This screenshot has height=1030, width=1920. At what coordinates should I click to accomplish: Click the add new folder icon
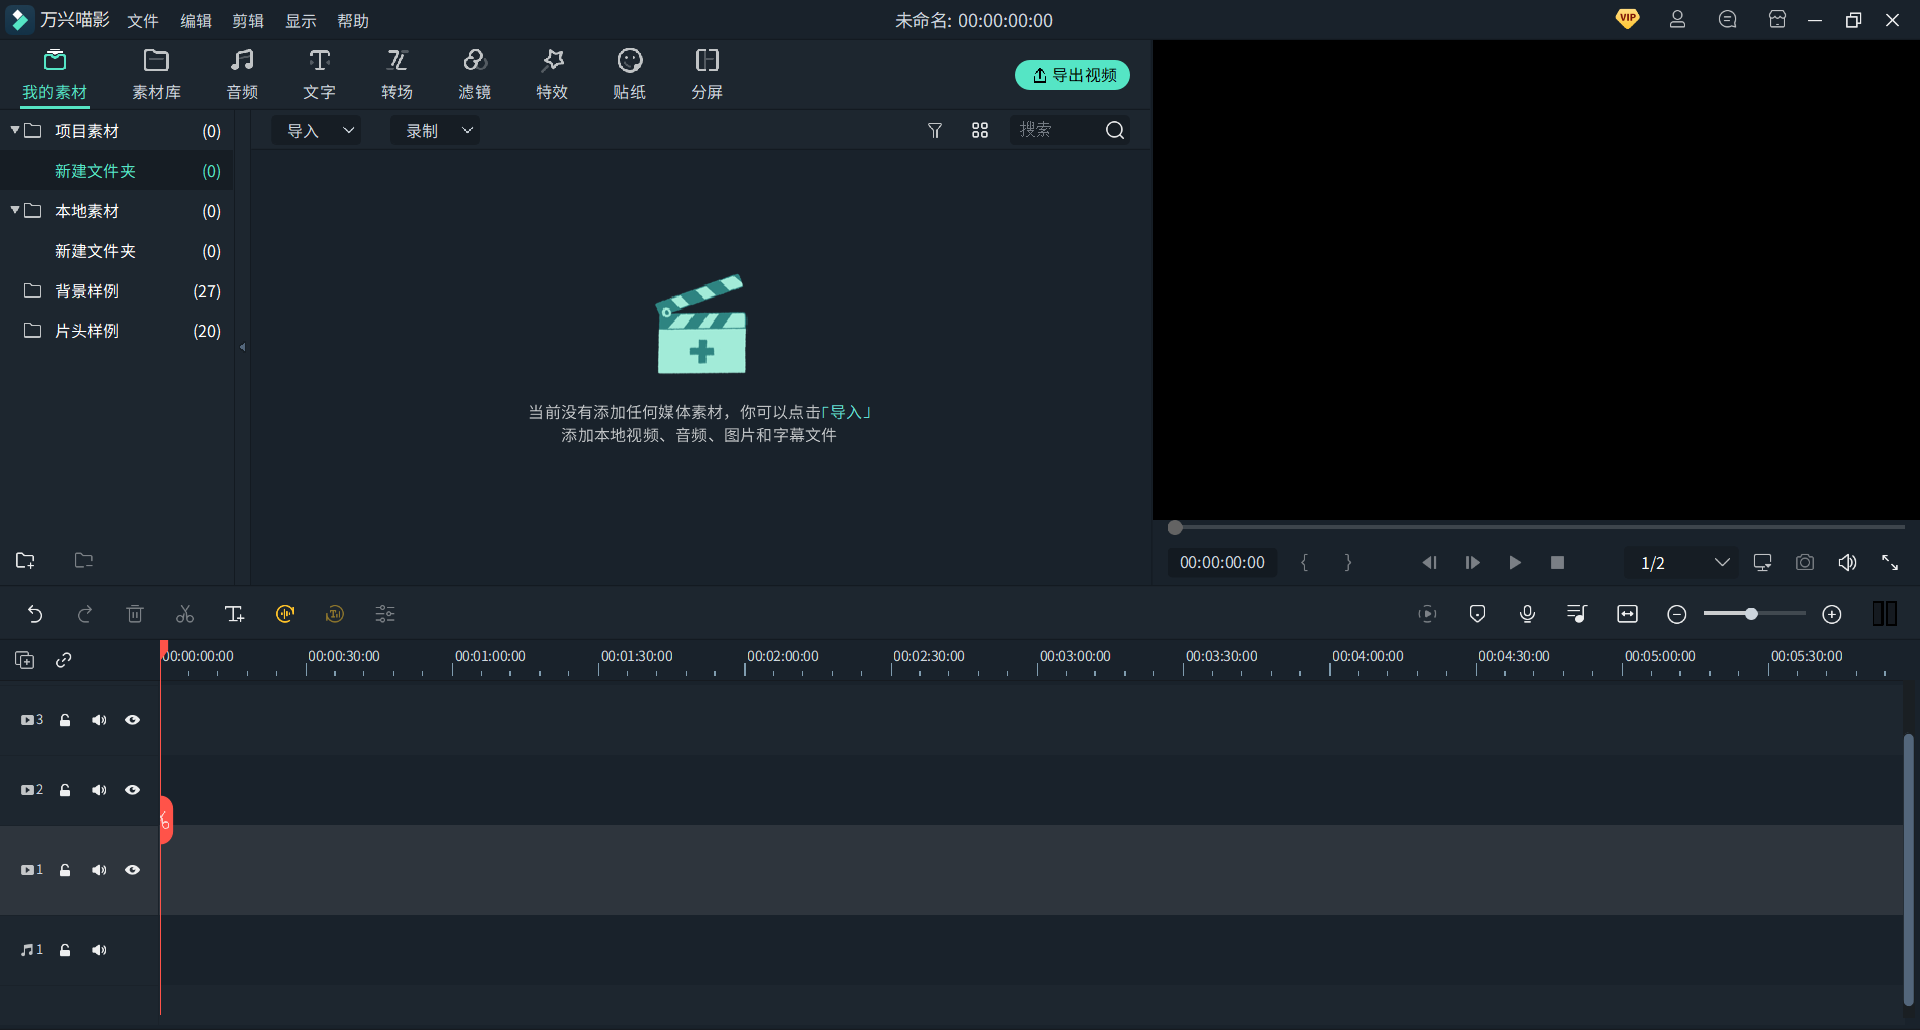pyautogui.click(x=26, y=561)
